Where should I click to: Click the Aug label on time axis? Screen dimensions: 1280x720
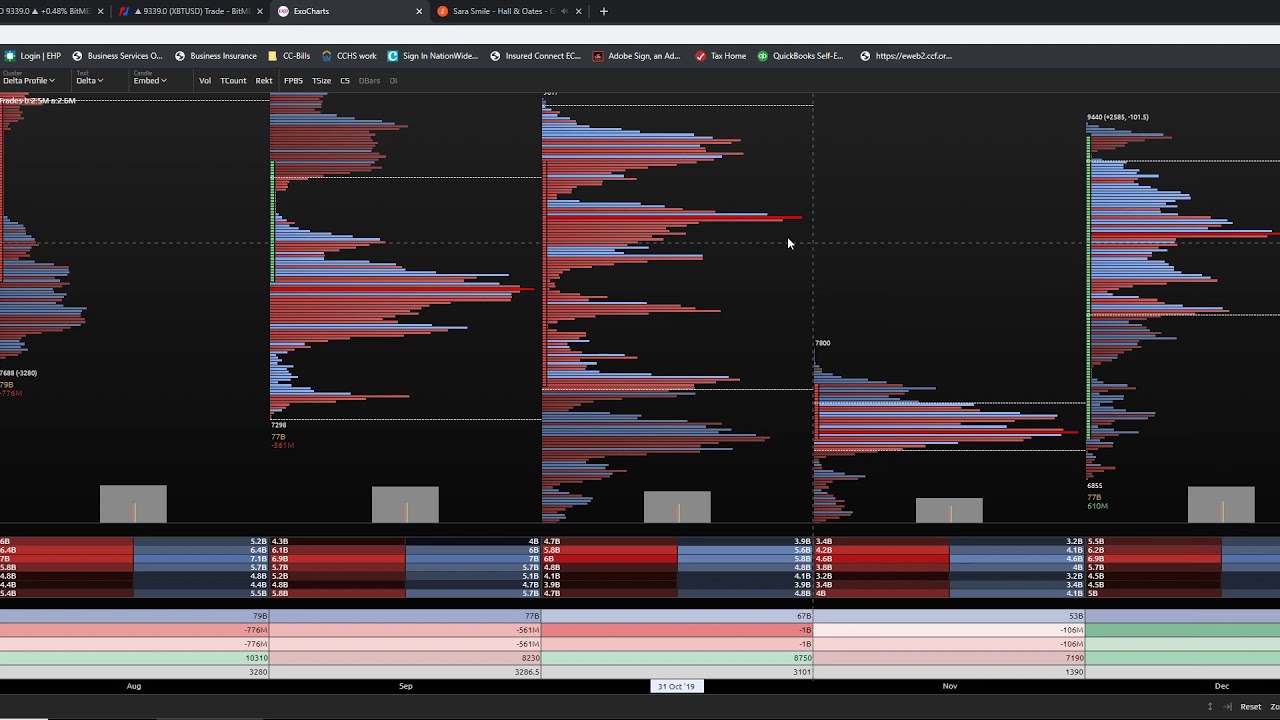tap(134, 686)
